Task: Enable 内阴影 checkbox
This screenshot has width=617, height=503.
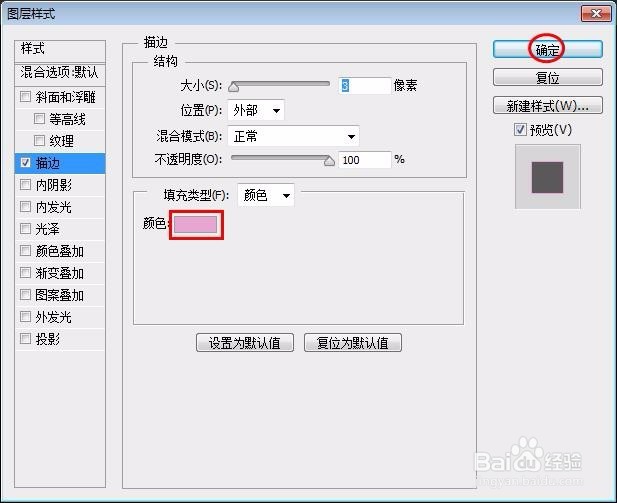Action: 25,185
